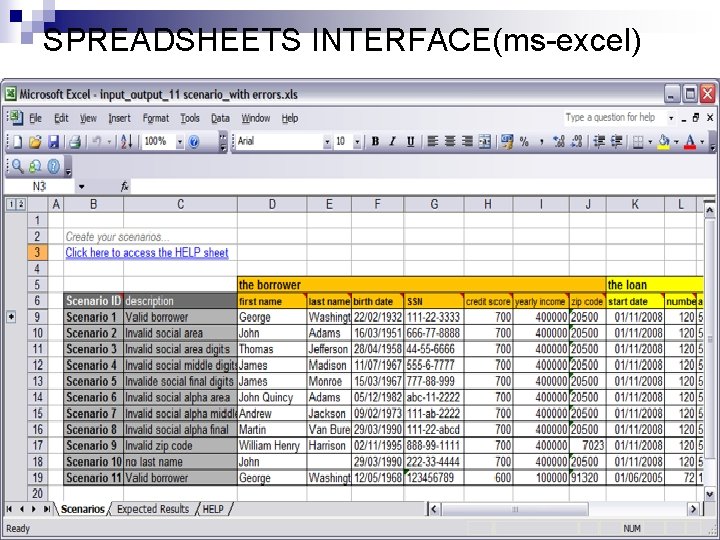Open the zoom 100% dropdown
The image size is (720, 540).
coord(180,142)
